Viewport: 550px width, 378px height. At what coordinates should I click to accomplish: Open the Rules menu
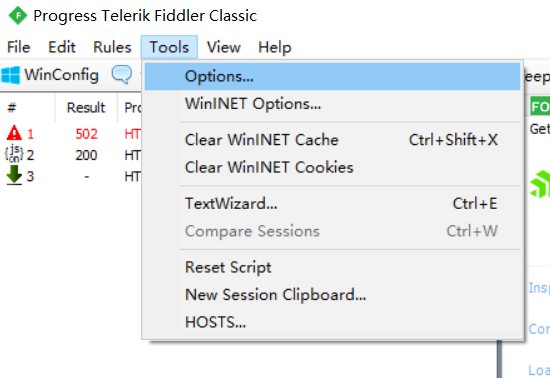pos(112,47)
